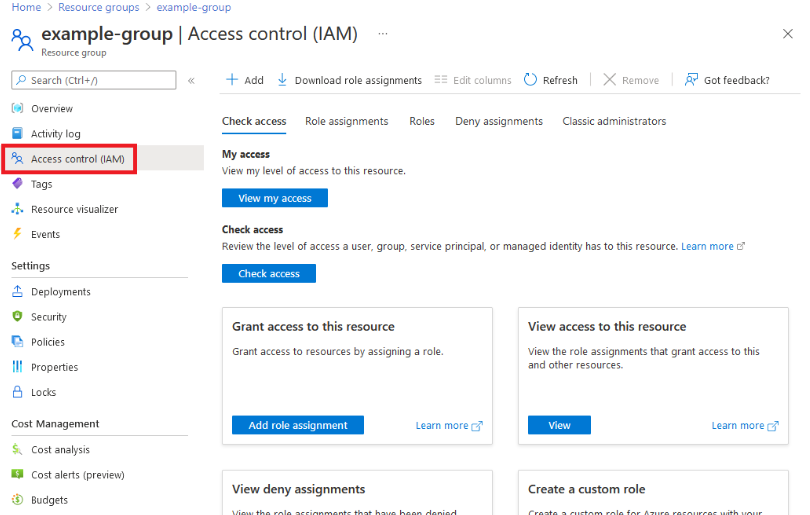The width and height of the screenshot is (810, 515).
Task: Open Cost alerts (preview) label
Action: (77, 475)
